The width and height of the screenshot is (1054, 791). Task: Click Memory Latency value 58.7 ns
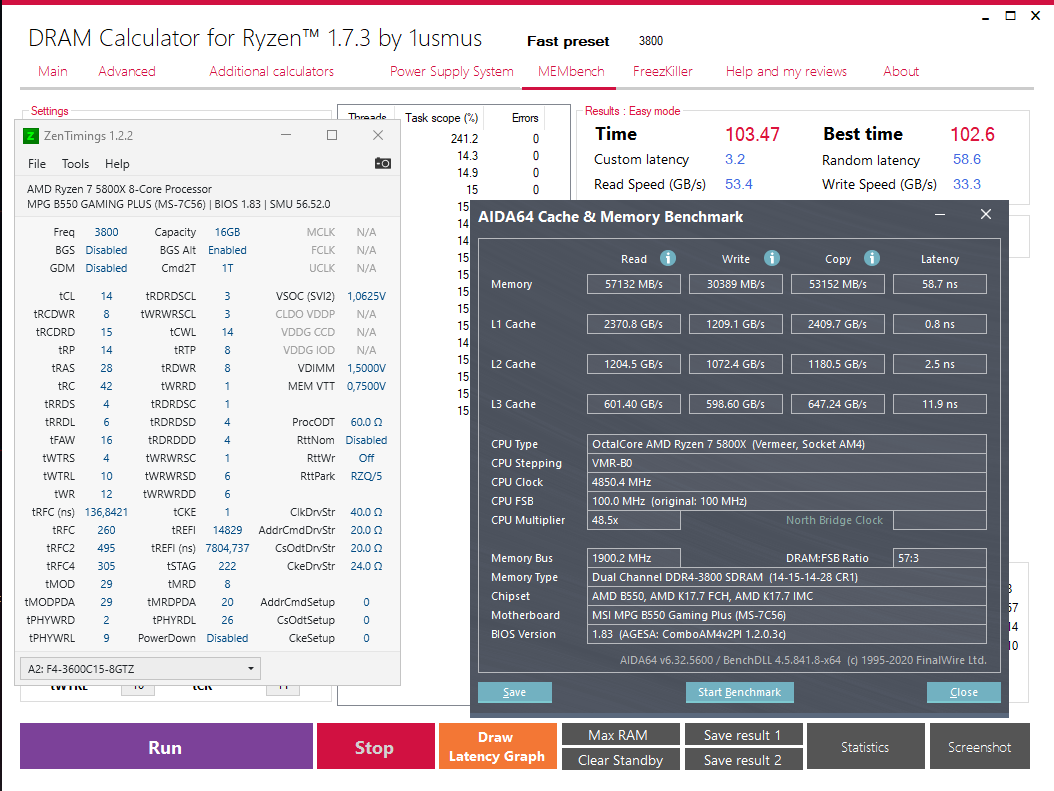pyautogui.click(x=940, y=284)
